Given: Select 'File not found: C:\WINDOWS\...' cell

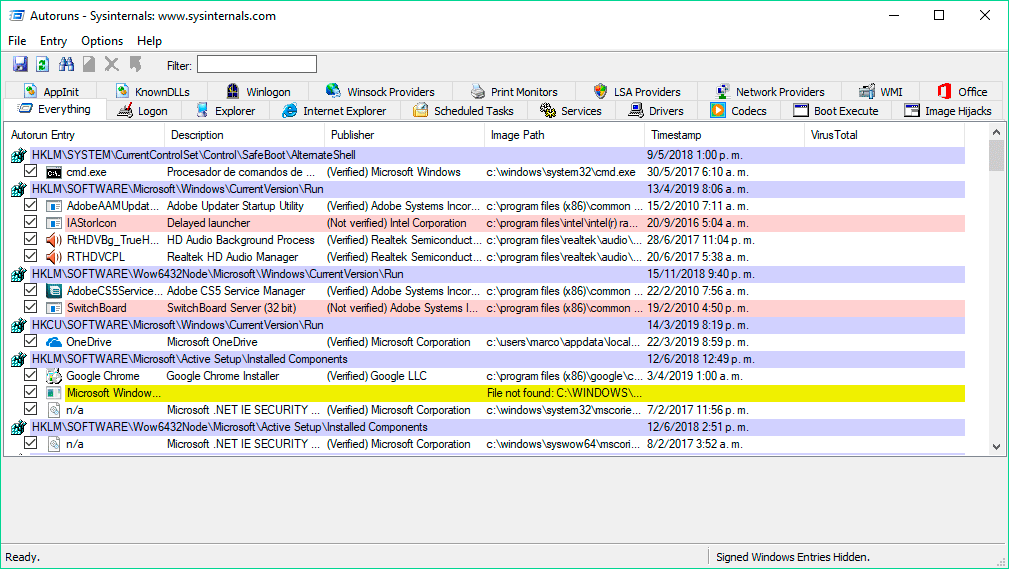Looking at the screenshot, I should click(x=564, y=393).
